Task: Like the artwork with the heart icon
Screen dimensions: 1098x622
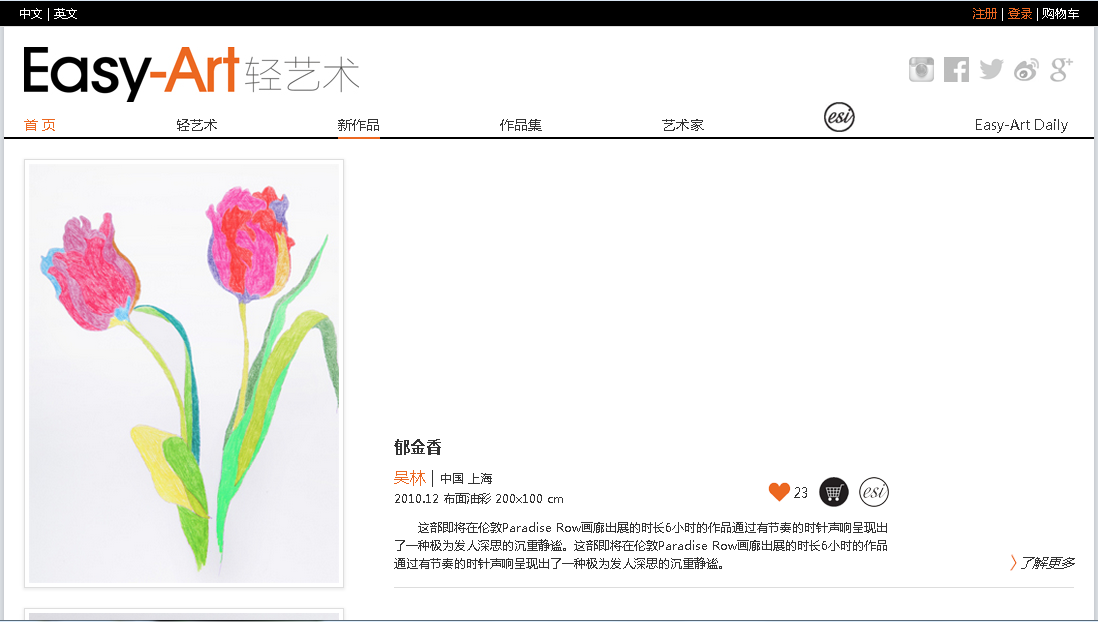Action: [779, 492]
